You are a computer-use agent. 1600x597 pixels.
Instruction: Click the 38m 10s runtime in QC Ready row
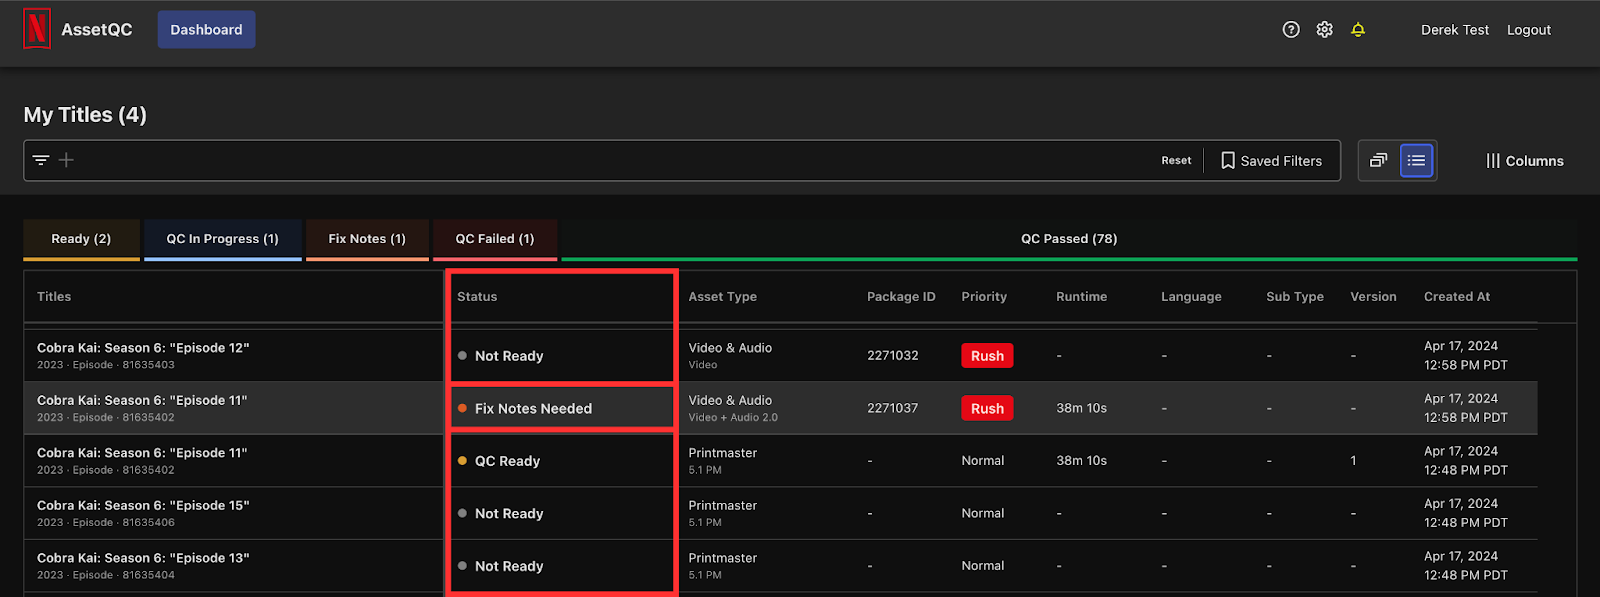pos(1081,461)
